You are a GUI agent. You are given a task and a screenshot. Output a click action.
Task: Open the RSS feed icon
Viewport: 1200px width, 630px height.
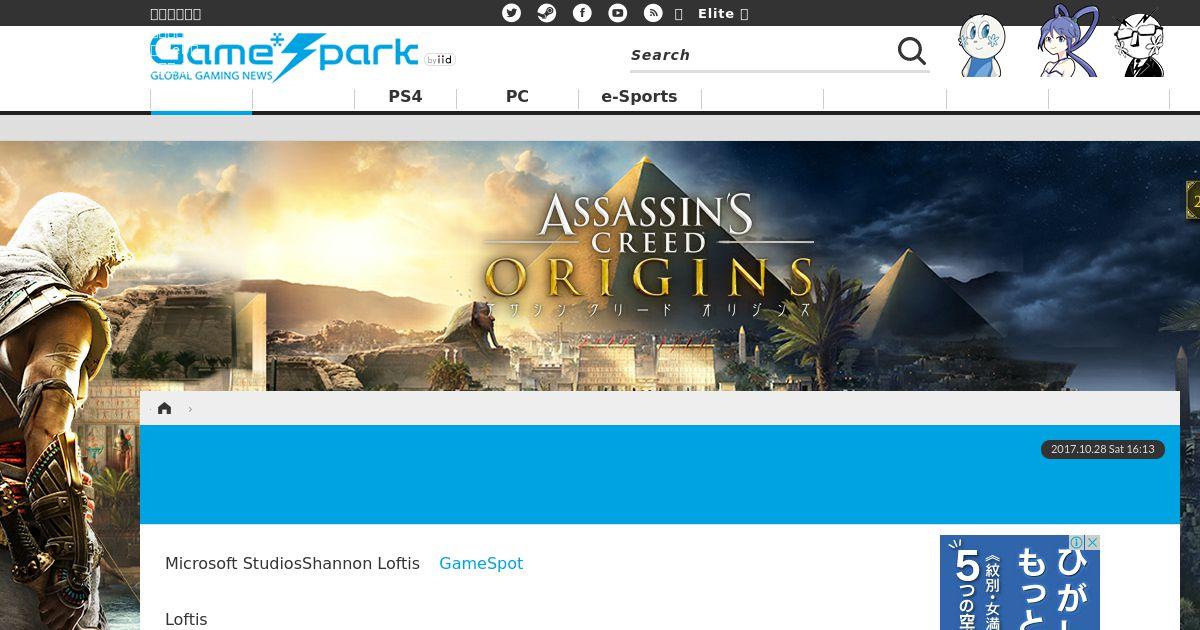click(x=653, y=13)
